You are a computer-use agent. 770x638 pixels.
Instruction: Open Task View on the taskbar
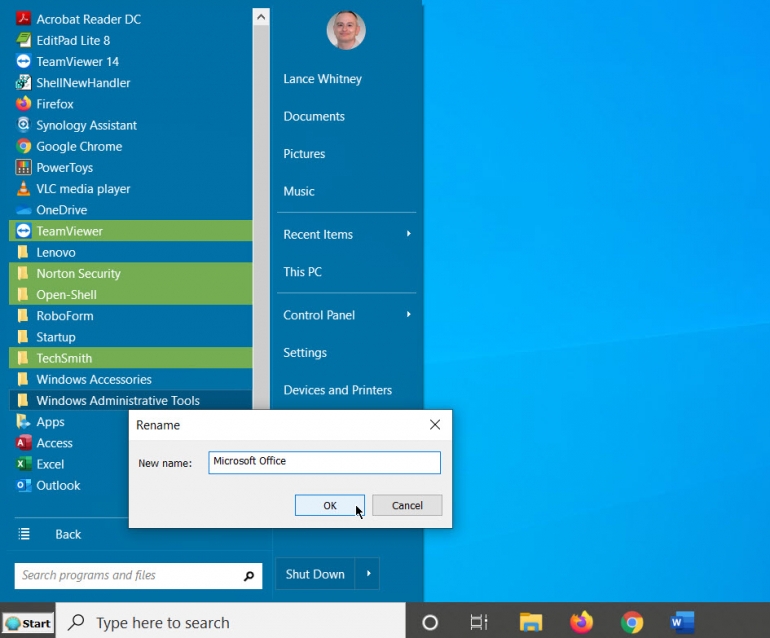(x=479, y=622)
